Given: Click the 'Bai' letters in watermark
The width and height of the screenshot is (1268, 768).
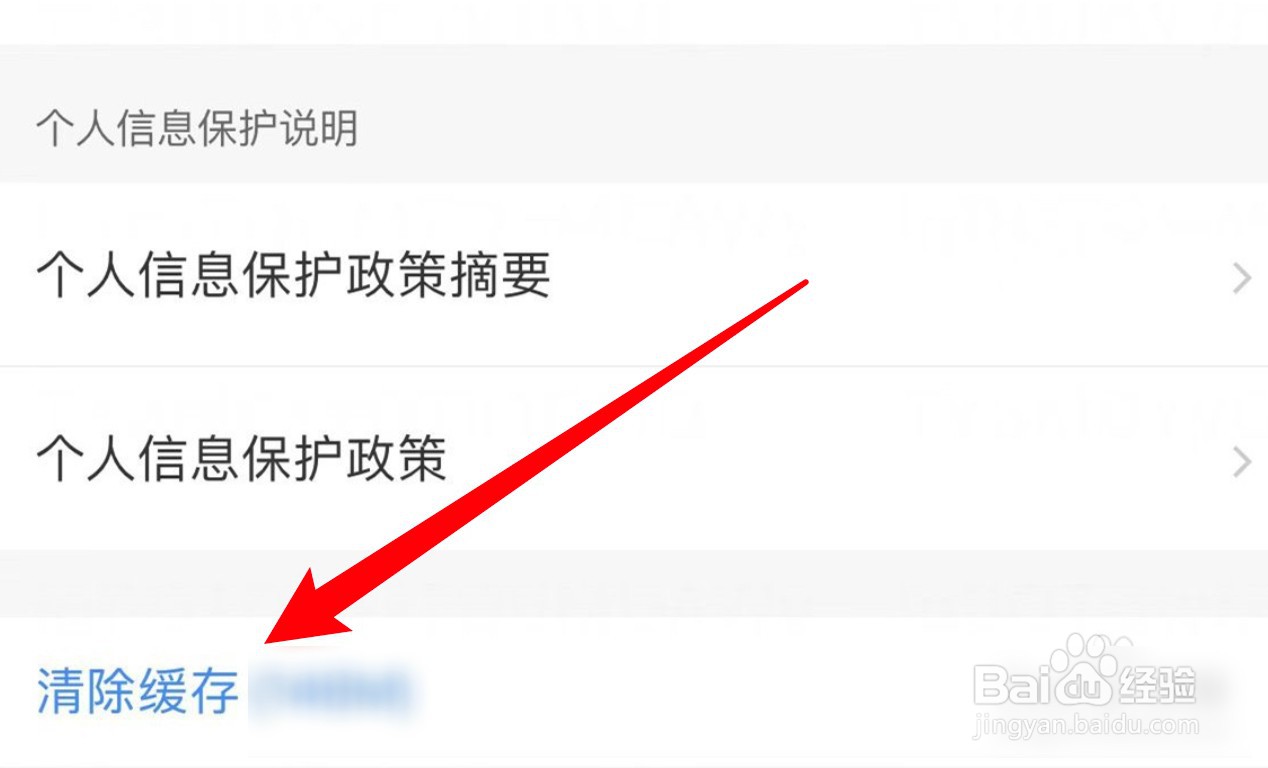Looking at the screenshot, I should 1012,685.
